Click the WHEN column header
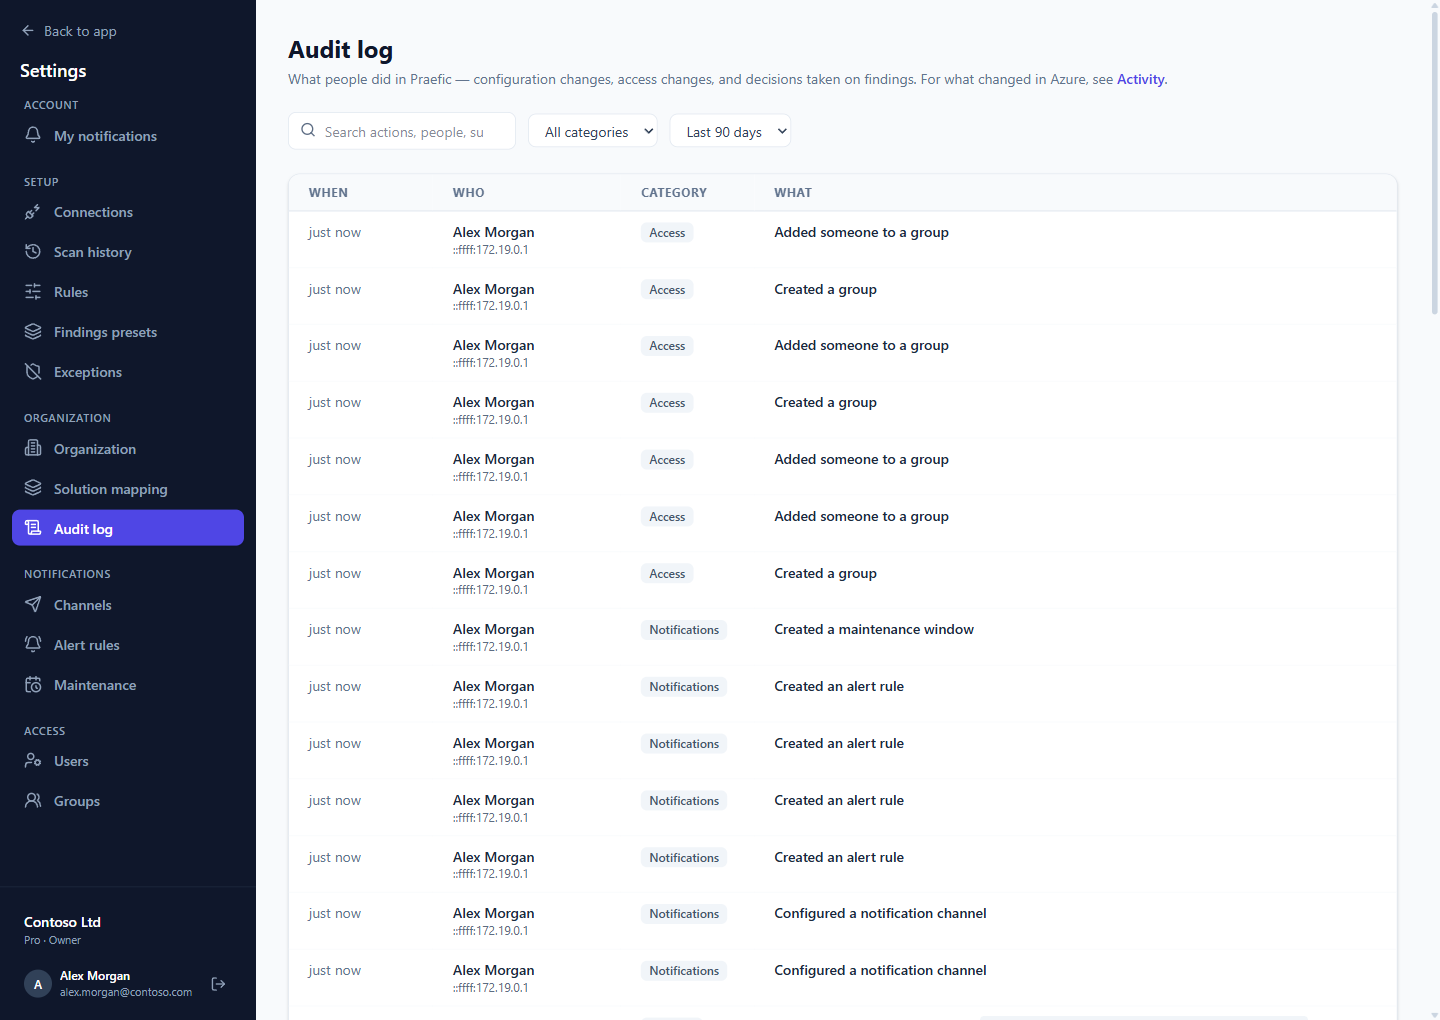1440x1020 pixels. 328,193
